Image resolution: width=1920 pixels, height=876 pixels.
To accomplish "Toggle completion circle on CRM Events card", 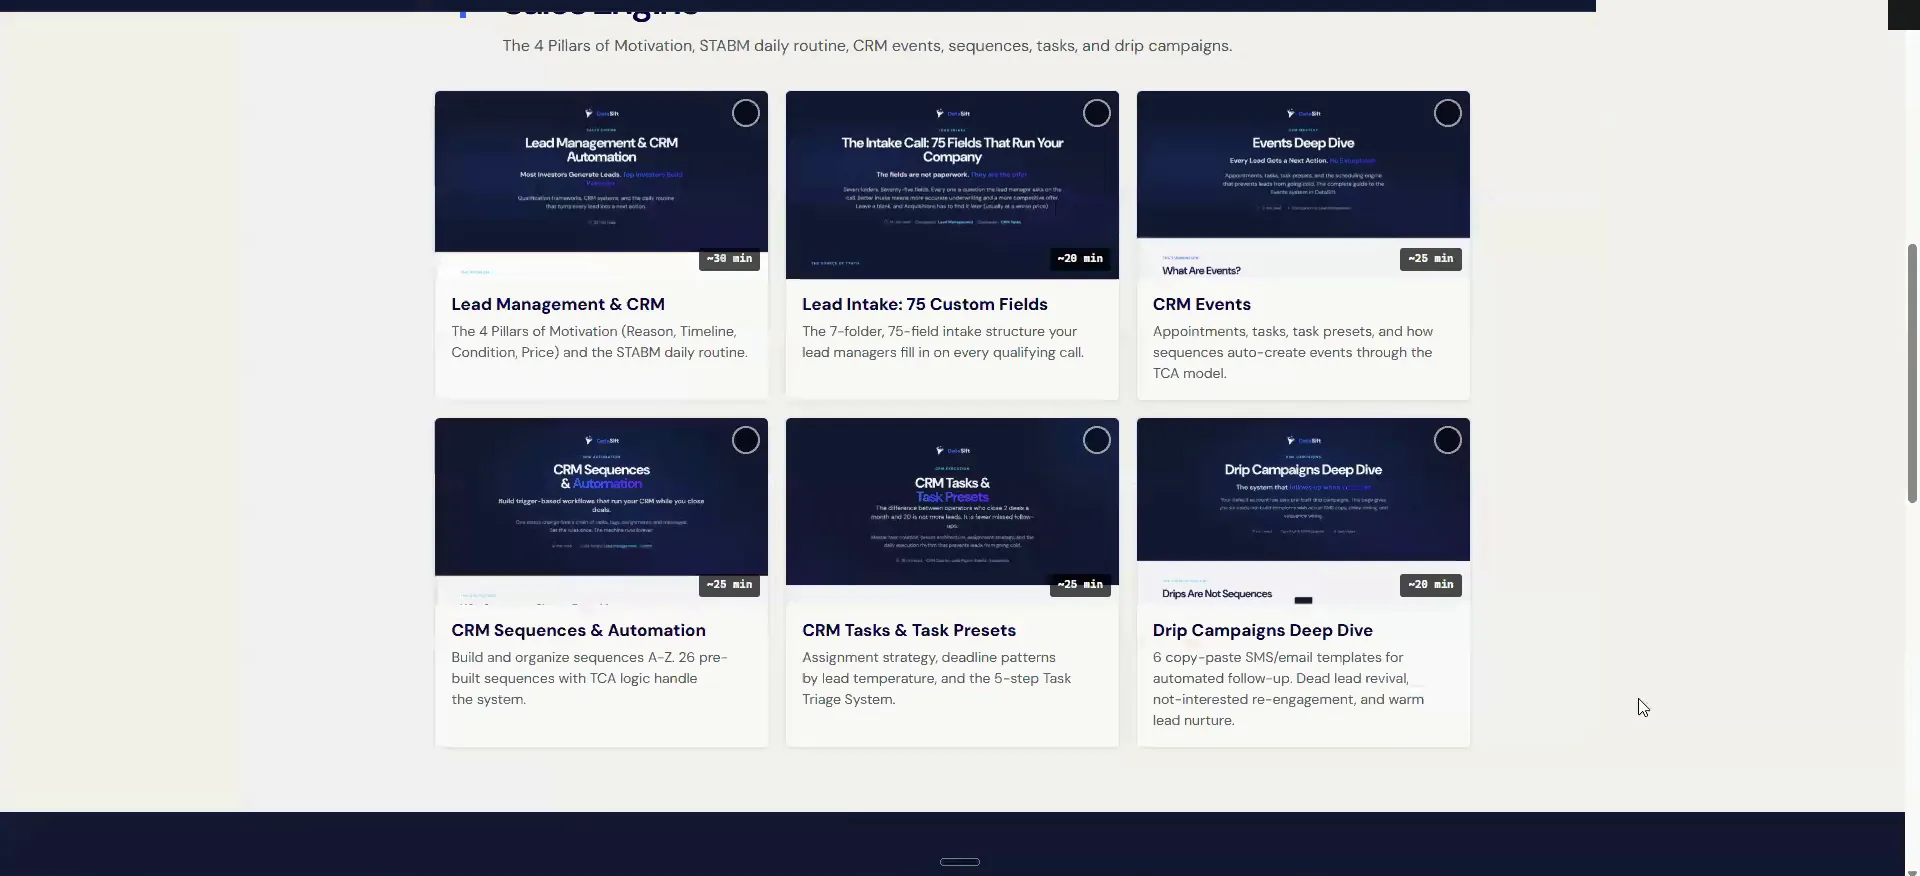I will tap(1447, 114).
